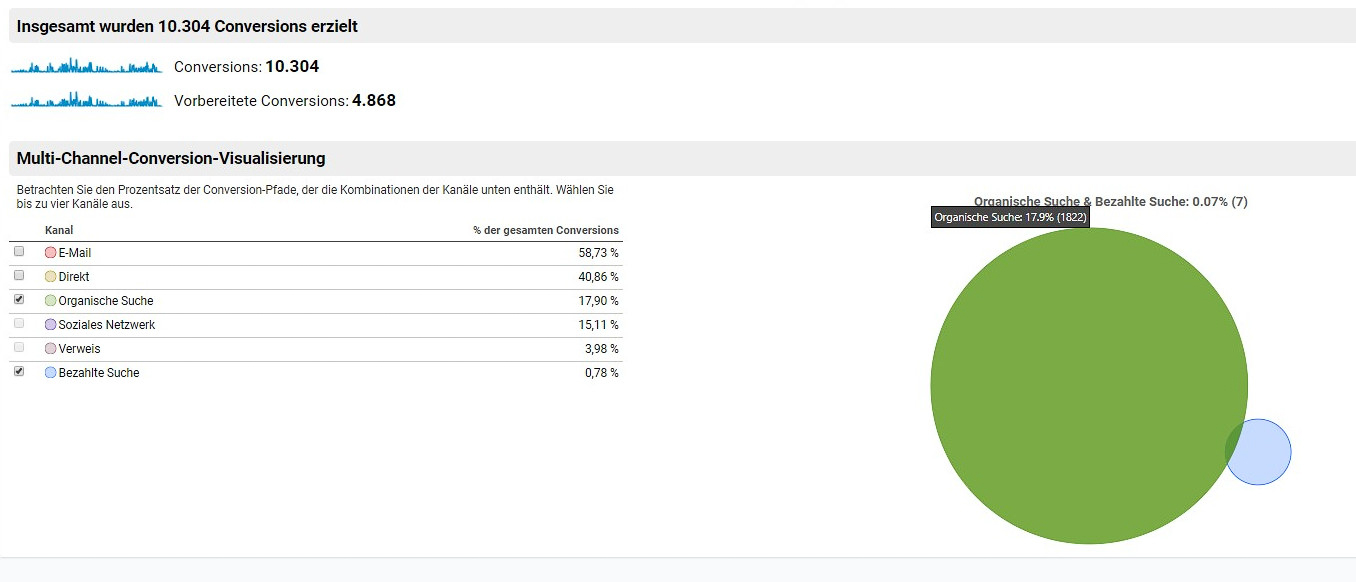Click the Verweis channel checkbox
Image resolution: width=1356 pixels, height=582 pixels.
19,348
